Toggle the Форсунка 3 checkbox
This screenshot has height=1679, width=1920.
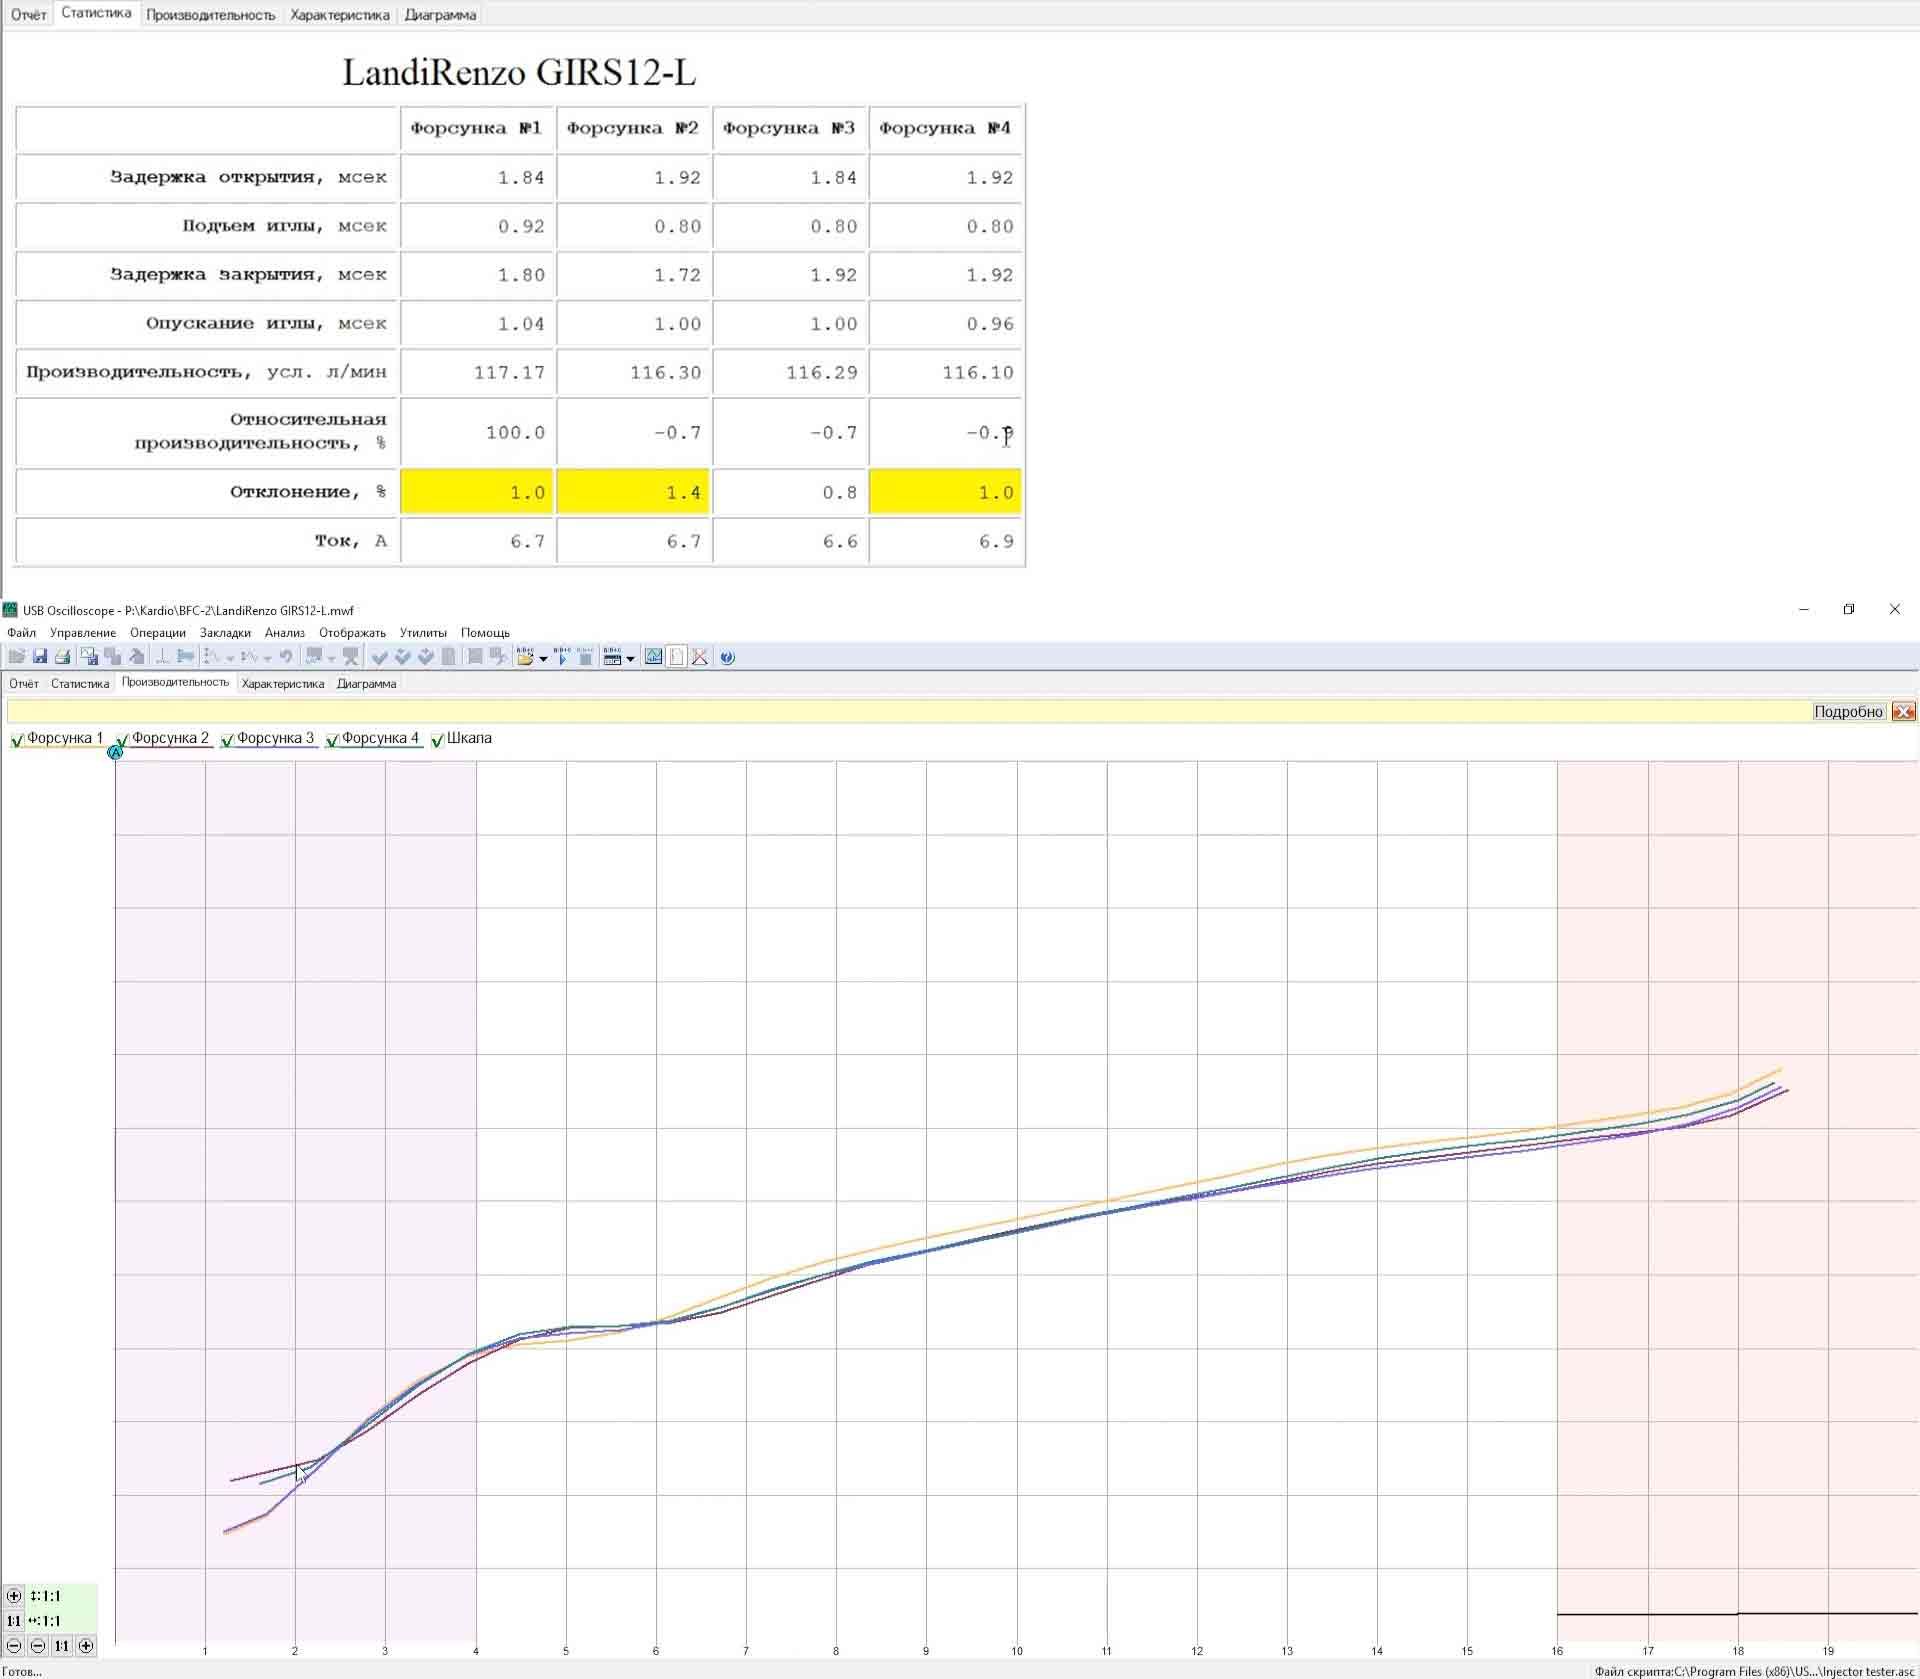pyautogui.click(x=227, y=740)
